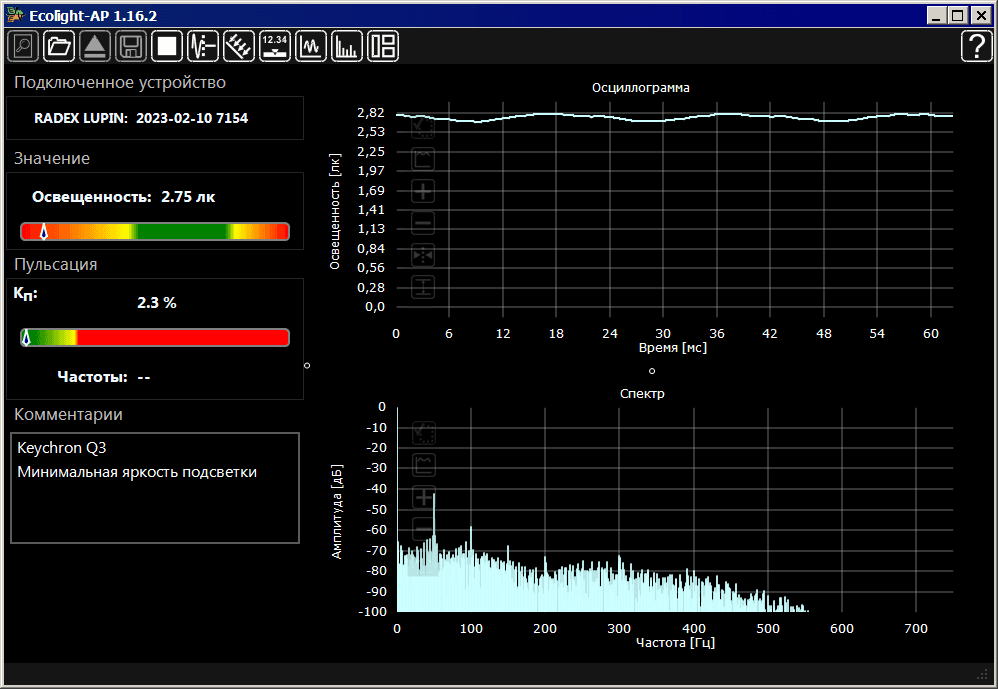
Task: Click the Ecolight-AP title bar app icon
Action: click(x=15, y=15)
